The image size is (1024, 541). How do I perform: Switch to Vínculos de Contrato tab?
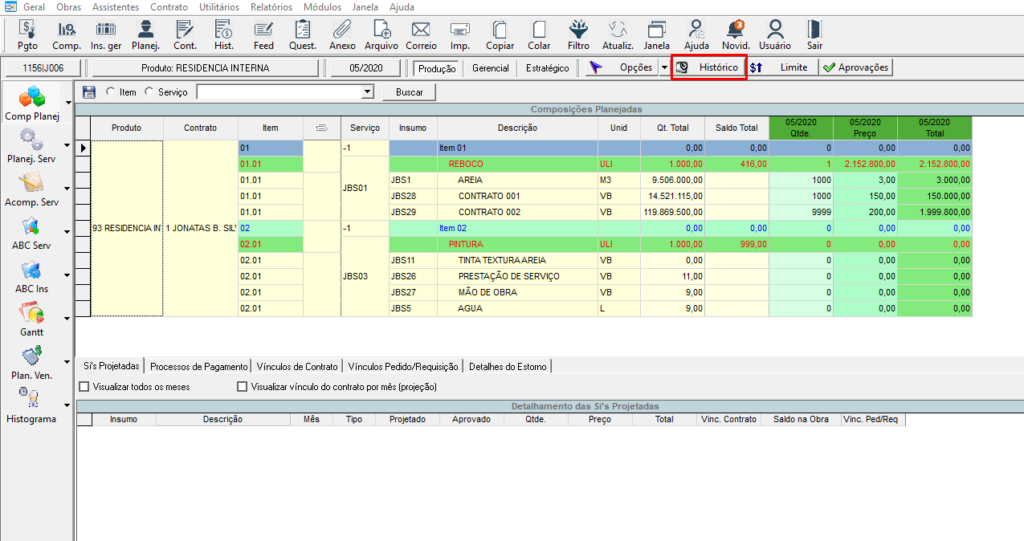click(x=296, y=367)
